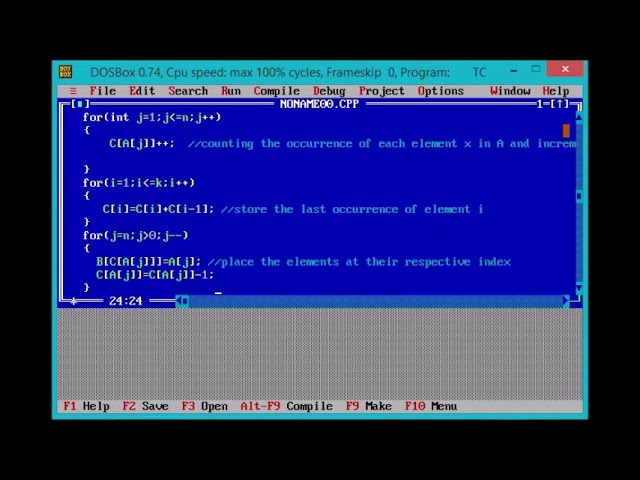640x480 pixels.
Task: Click the line 'for(int j=1;j<=n;j++)'
Action: coord(152,118)
